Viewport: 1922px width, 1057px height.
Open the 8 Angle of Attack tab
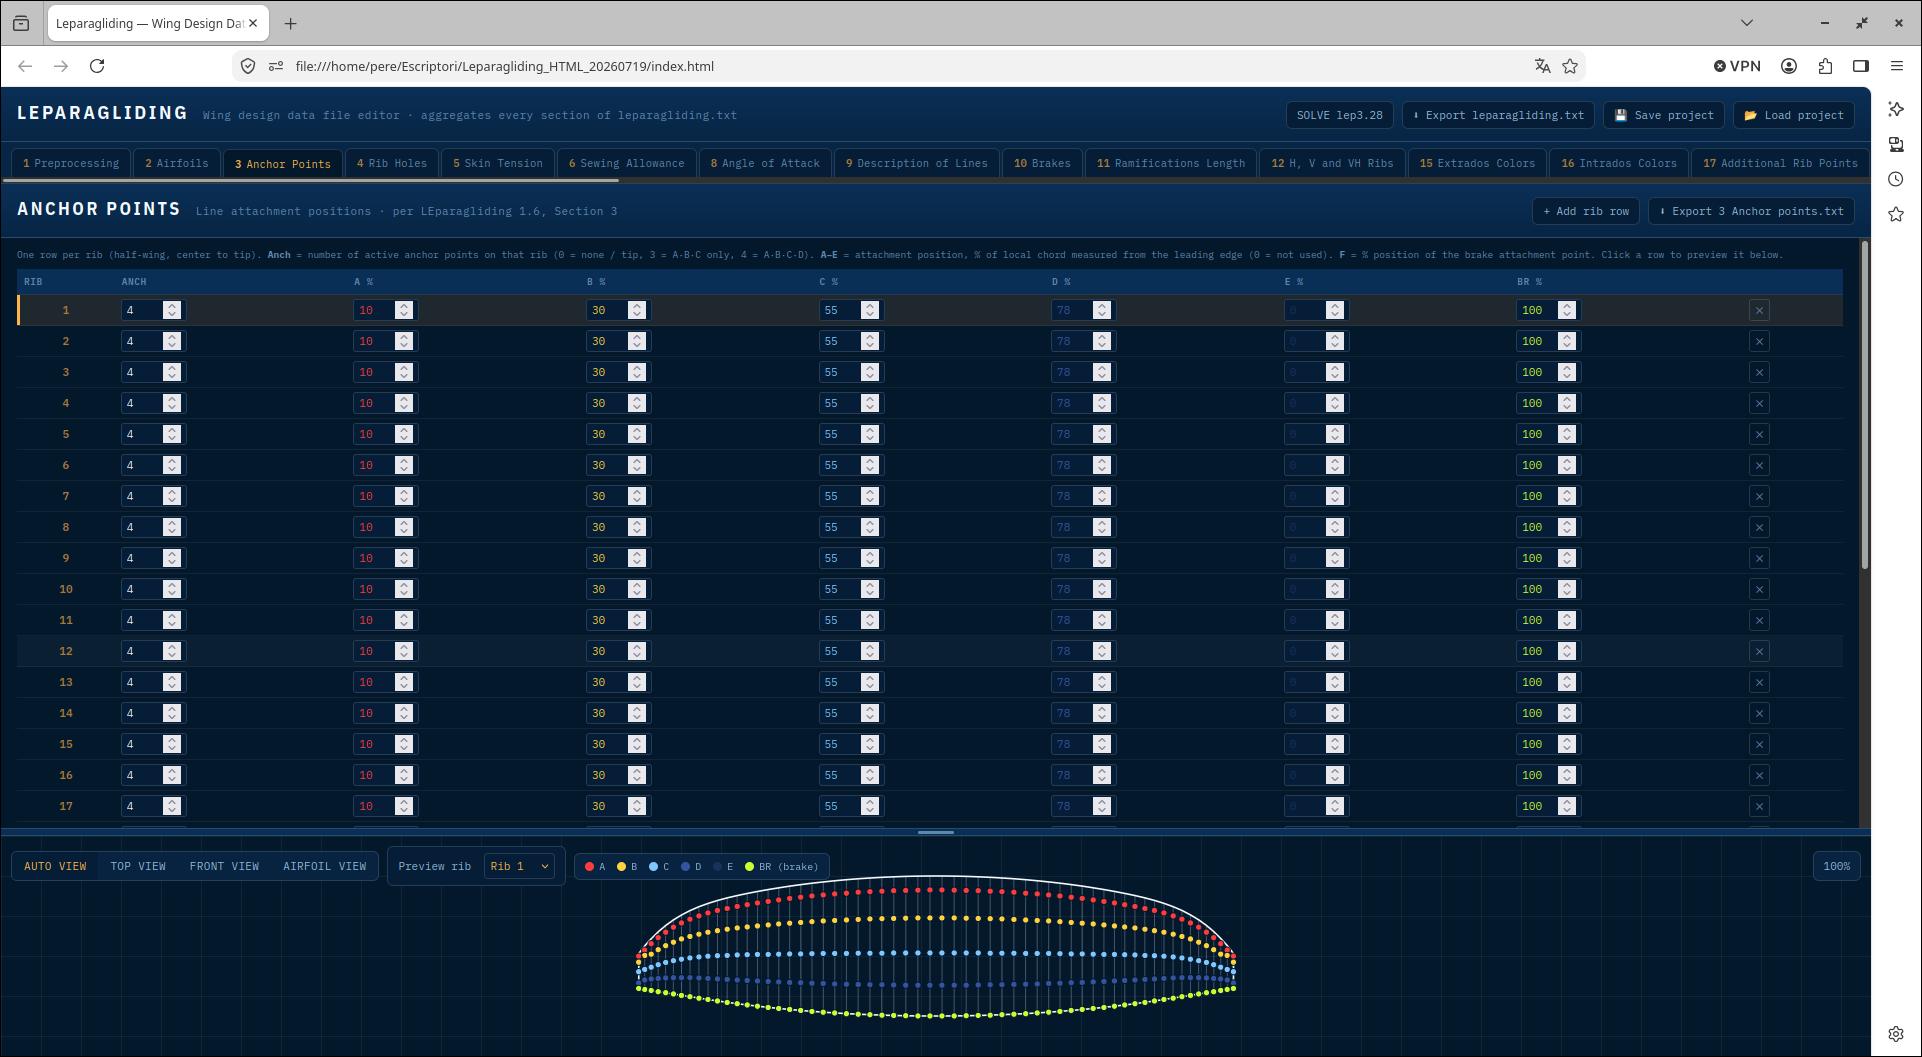point(765,163)
